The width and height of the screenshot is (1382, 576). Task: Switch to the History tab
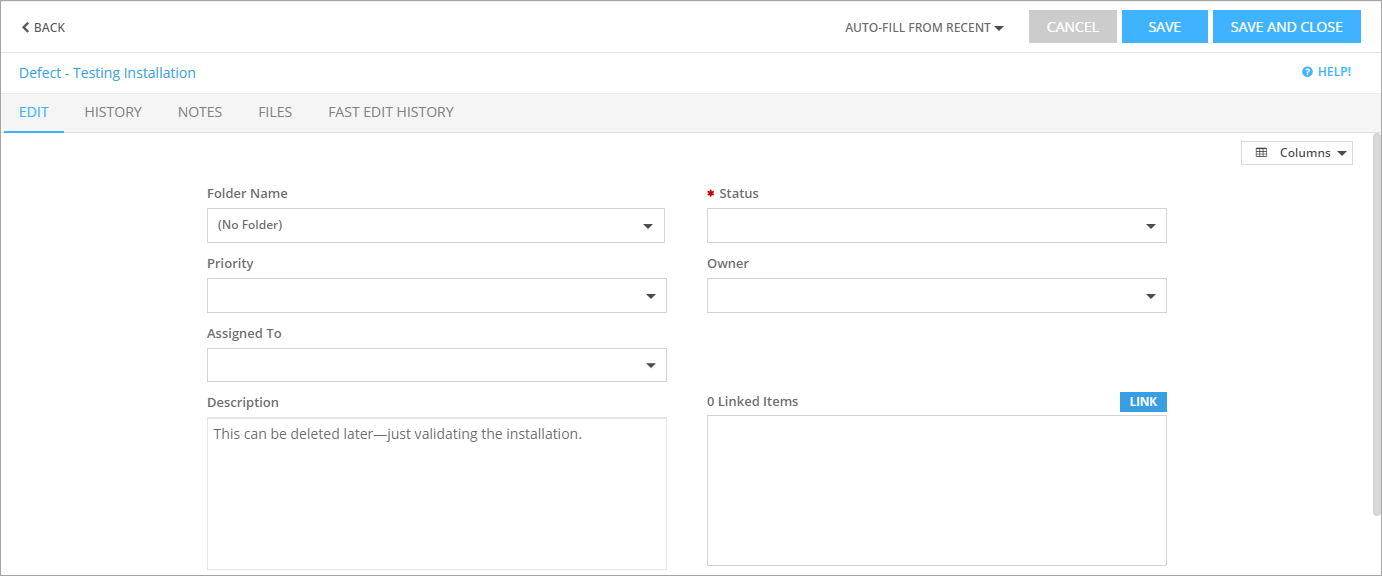click(x=112, y=112)
